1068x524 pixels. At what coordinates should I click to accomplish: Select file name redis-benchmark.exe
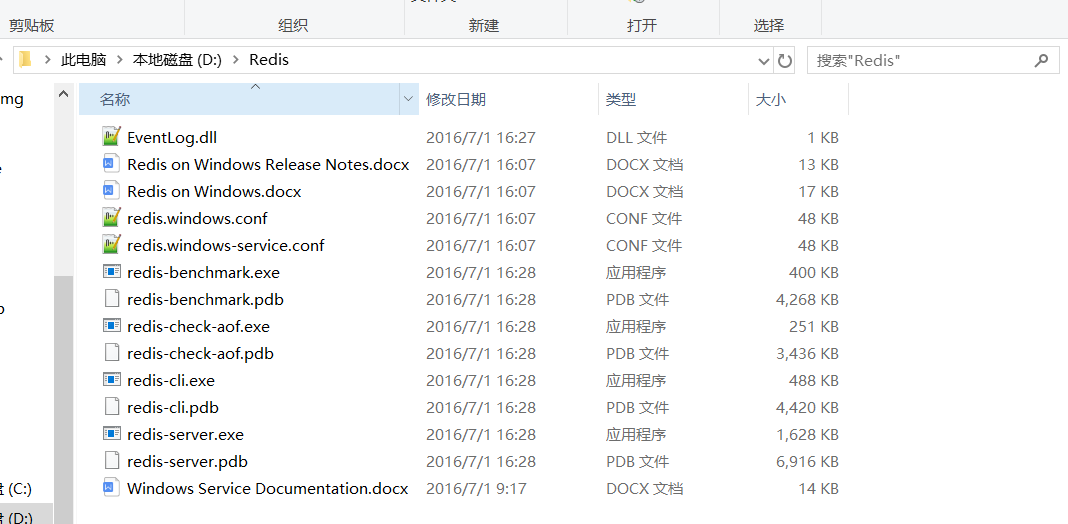203,273
